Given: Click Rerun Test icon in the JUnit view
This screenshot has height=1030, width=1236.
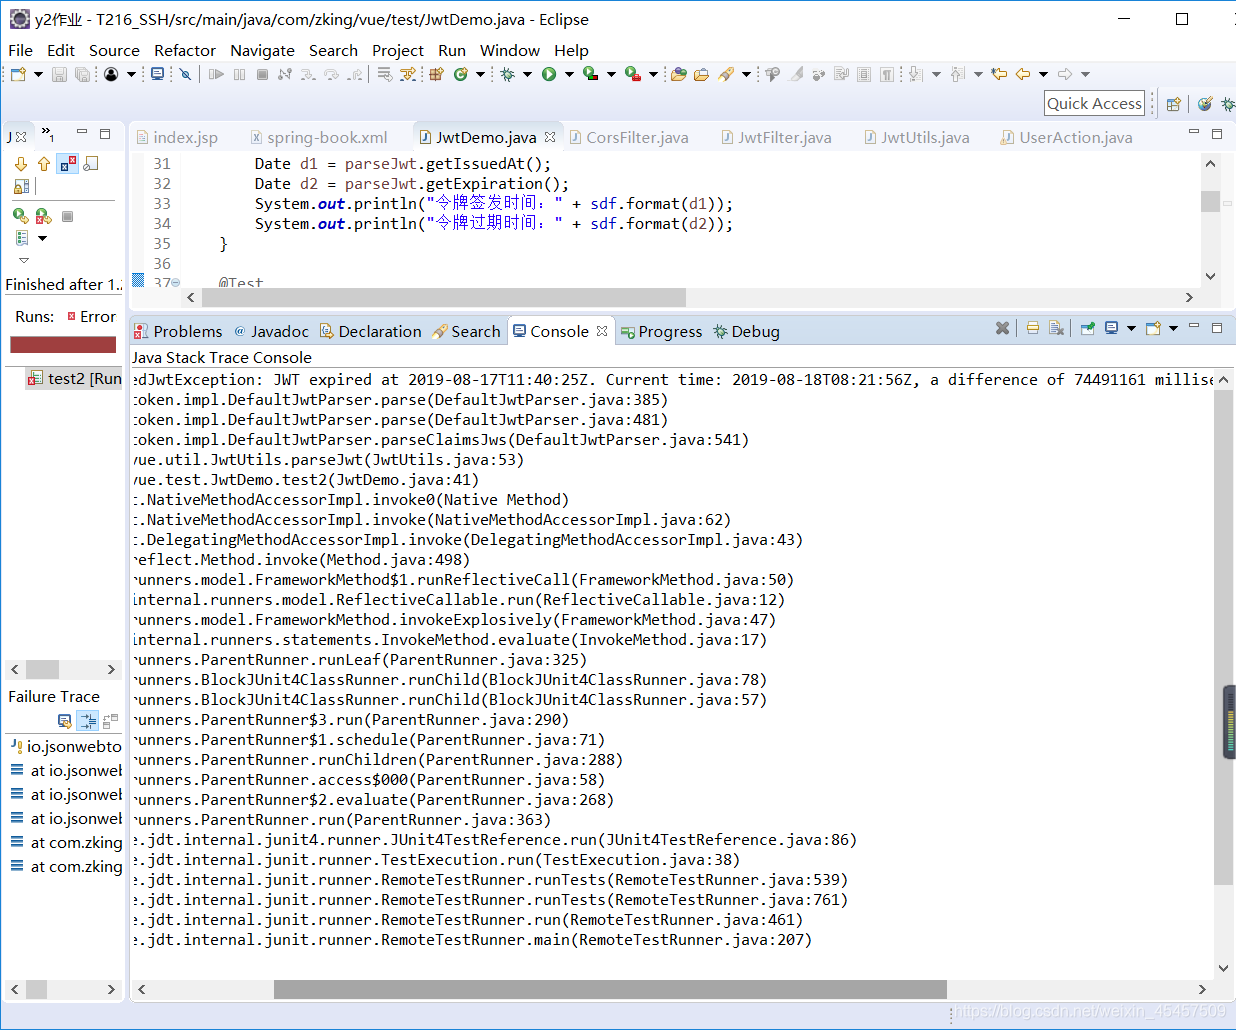Looking at the screenshot, I should 20,216.
